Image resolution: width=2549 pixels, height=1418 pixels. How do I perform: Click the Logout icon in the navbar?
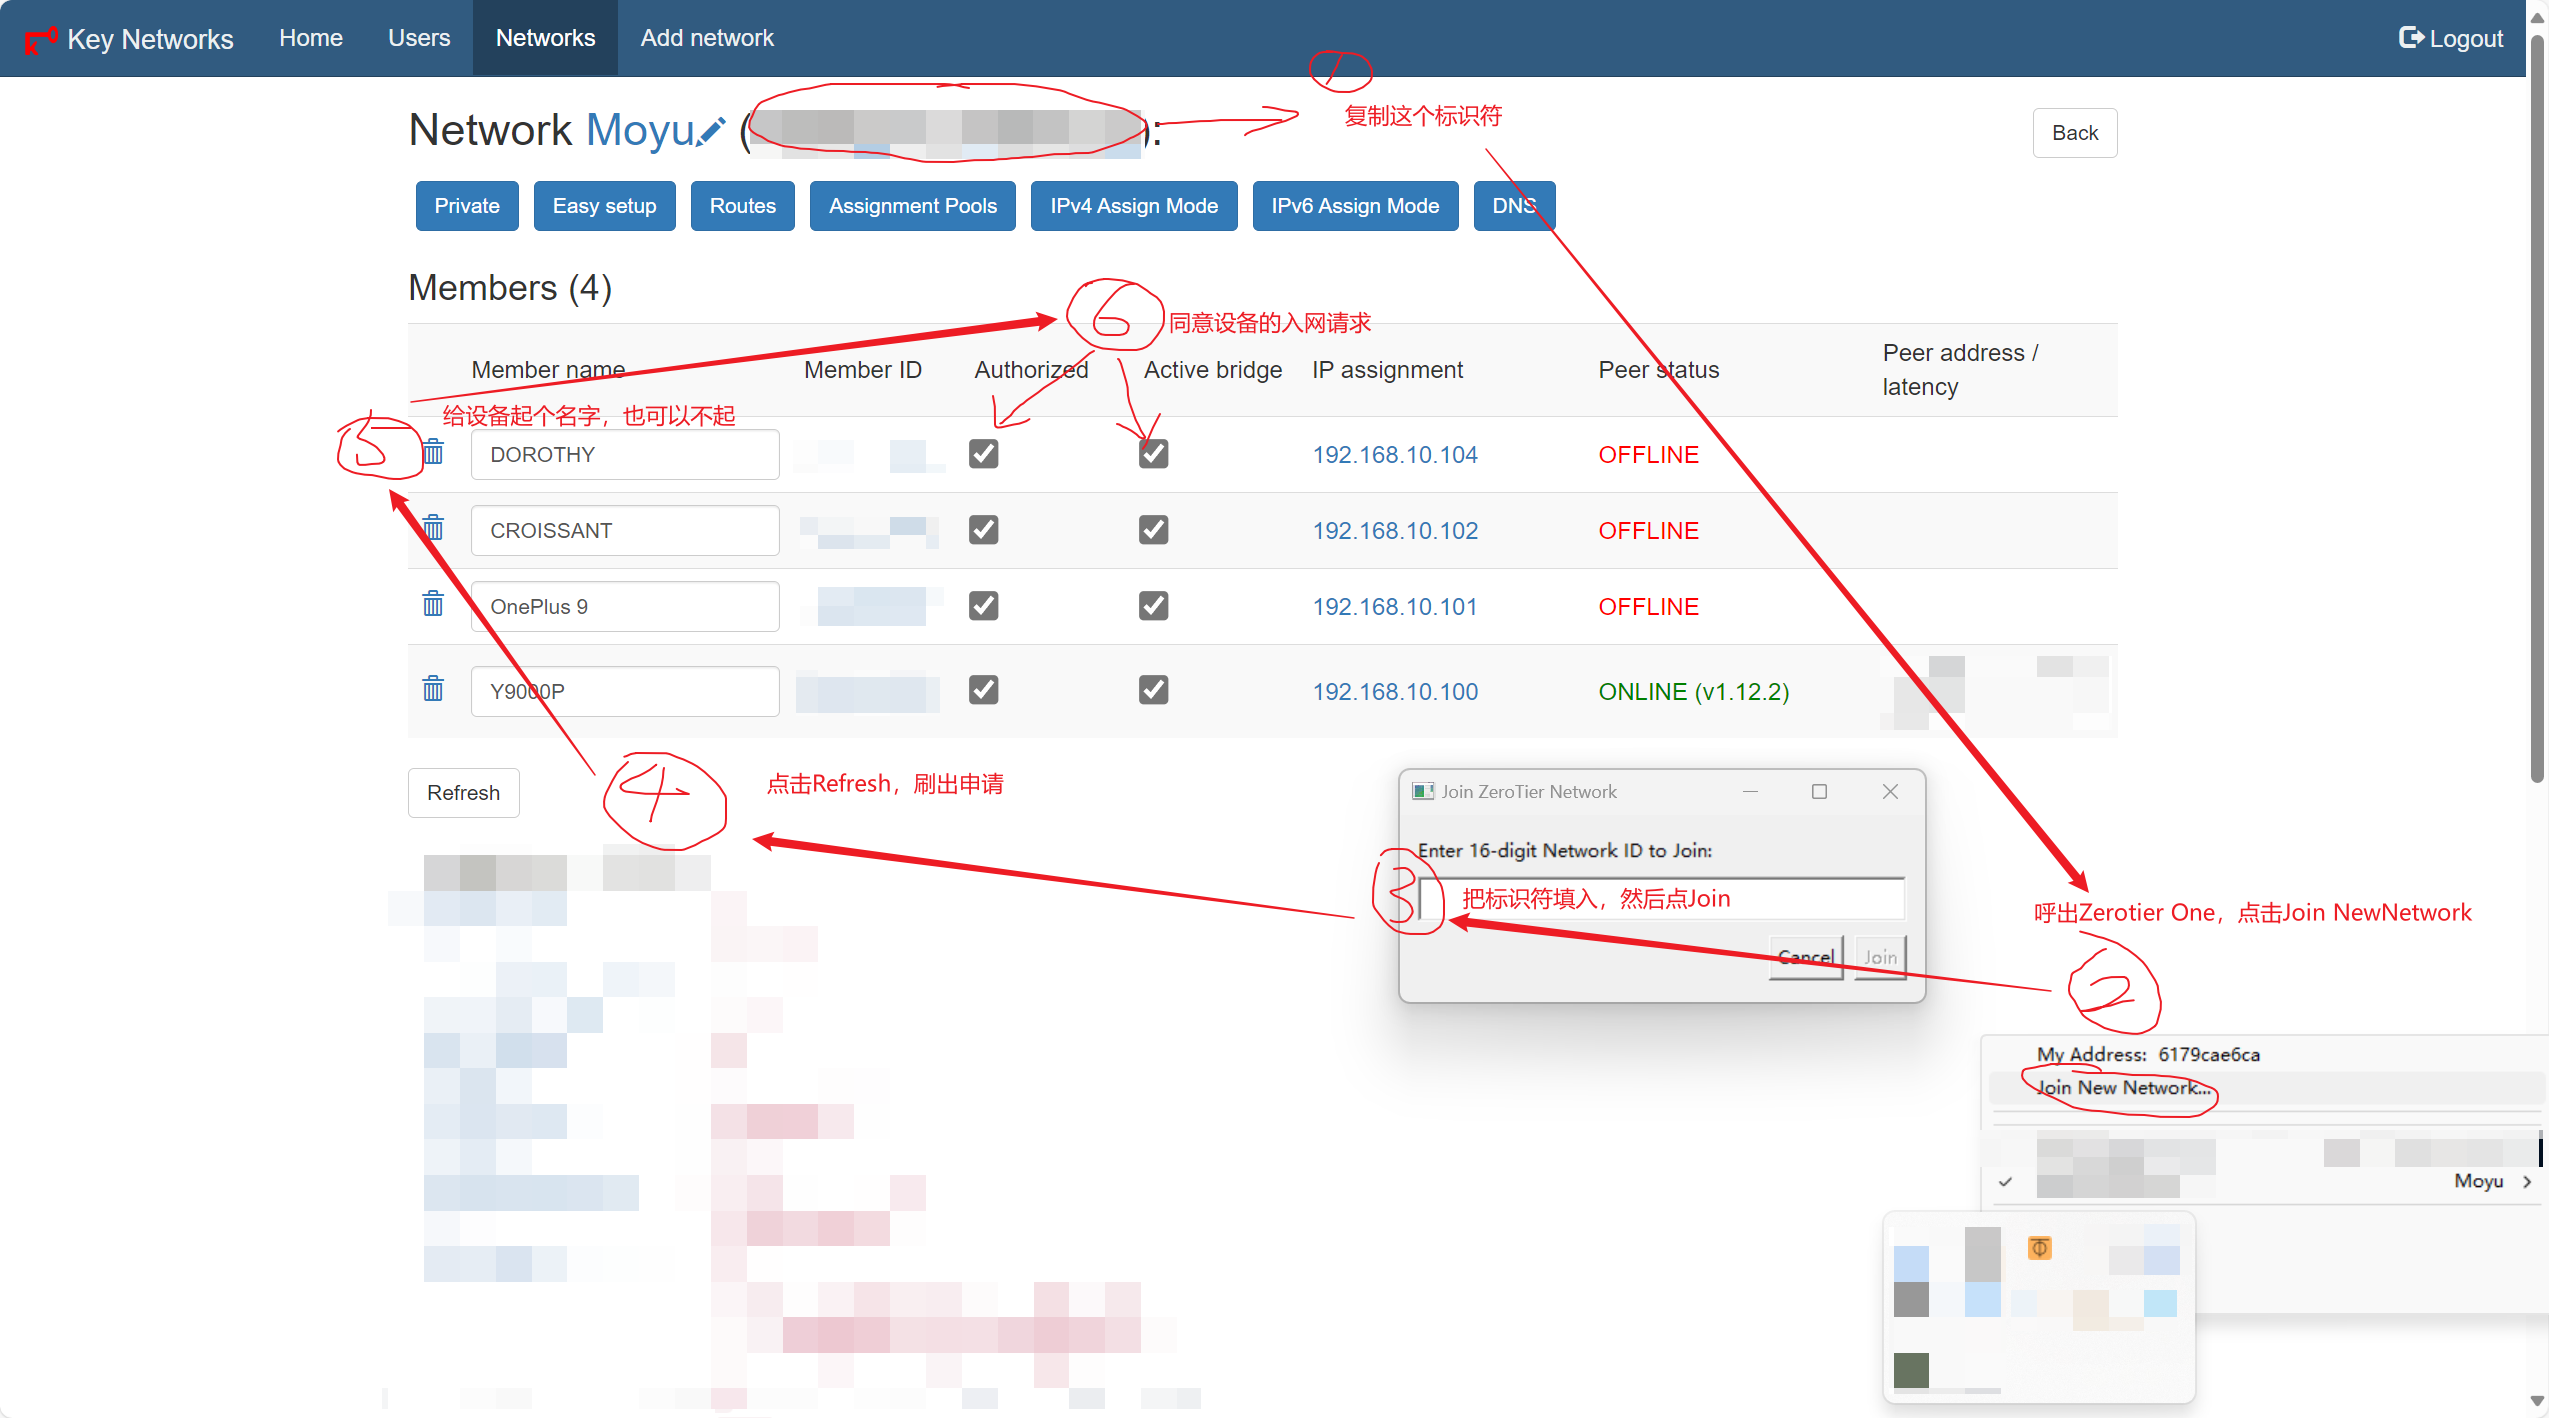[x=2411, y=38]
